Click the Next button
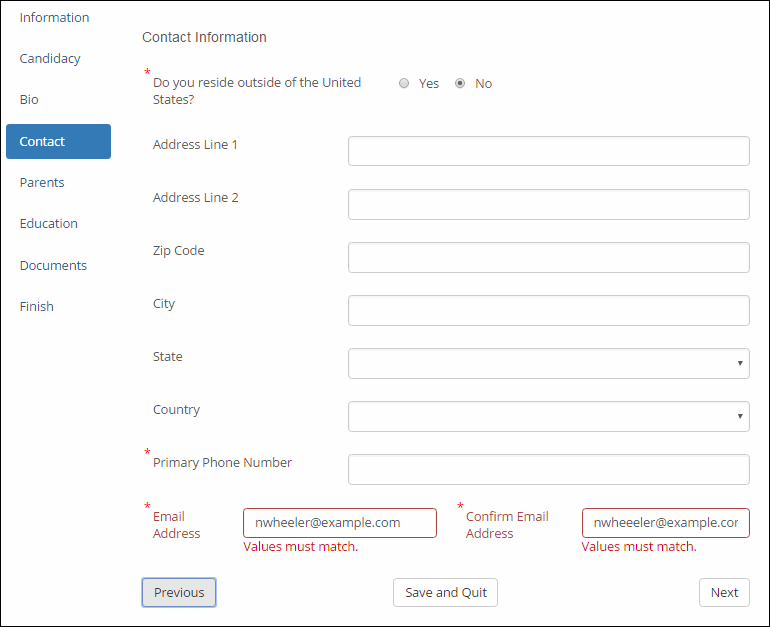Screen dimensions: 770x627 click(724, 593)
